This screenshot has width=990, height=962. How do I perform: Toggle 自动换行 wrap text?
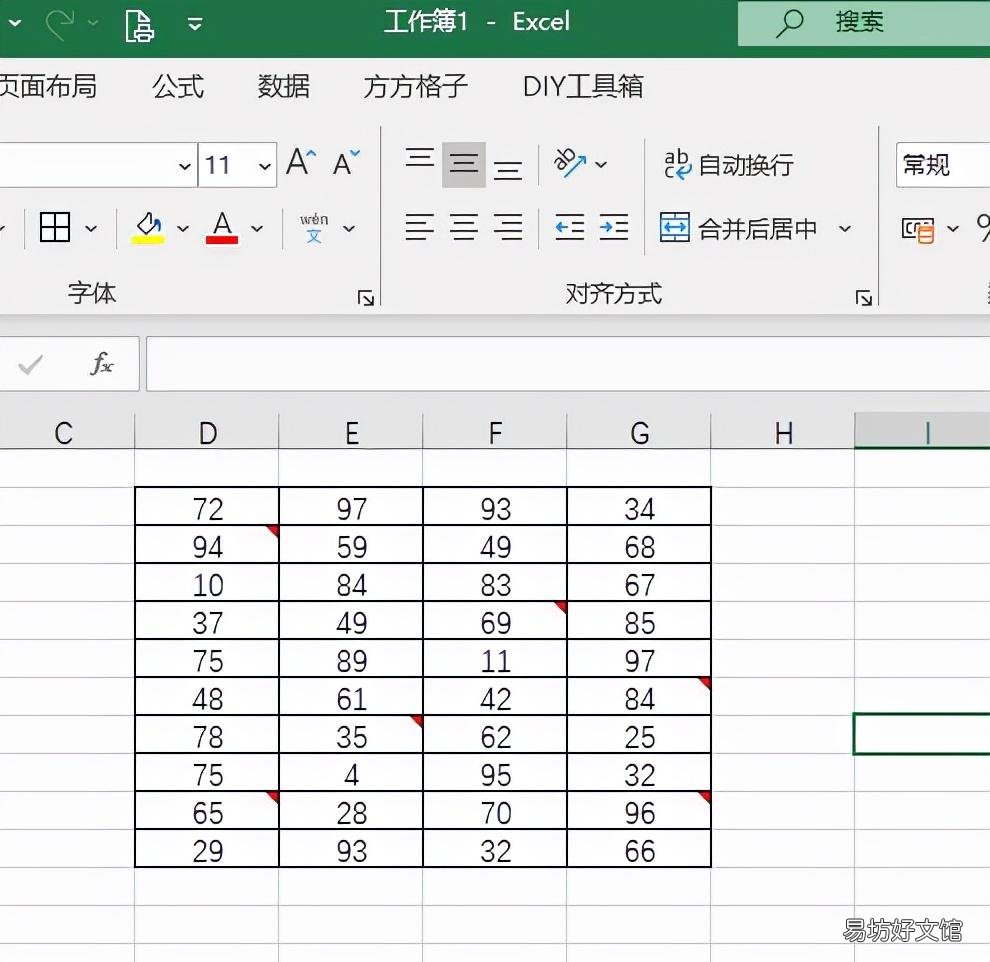click(728, 165)
